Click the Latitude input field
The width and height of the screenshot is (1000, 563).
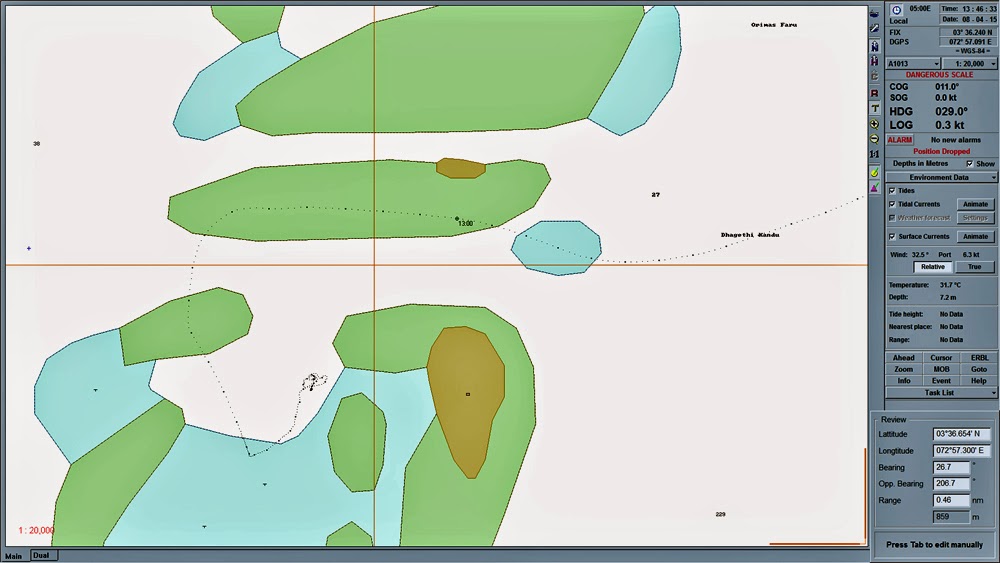coord(962,434)
